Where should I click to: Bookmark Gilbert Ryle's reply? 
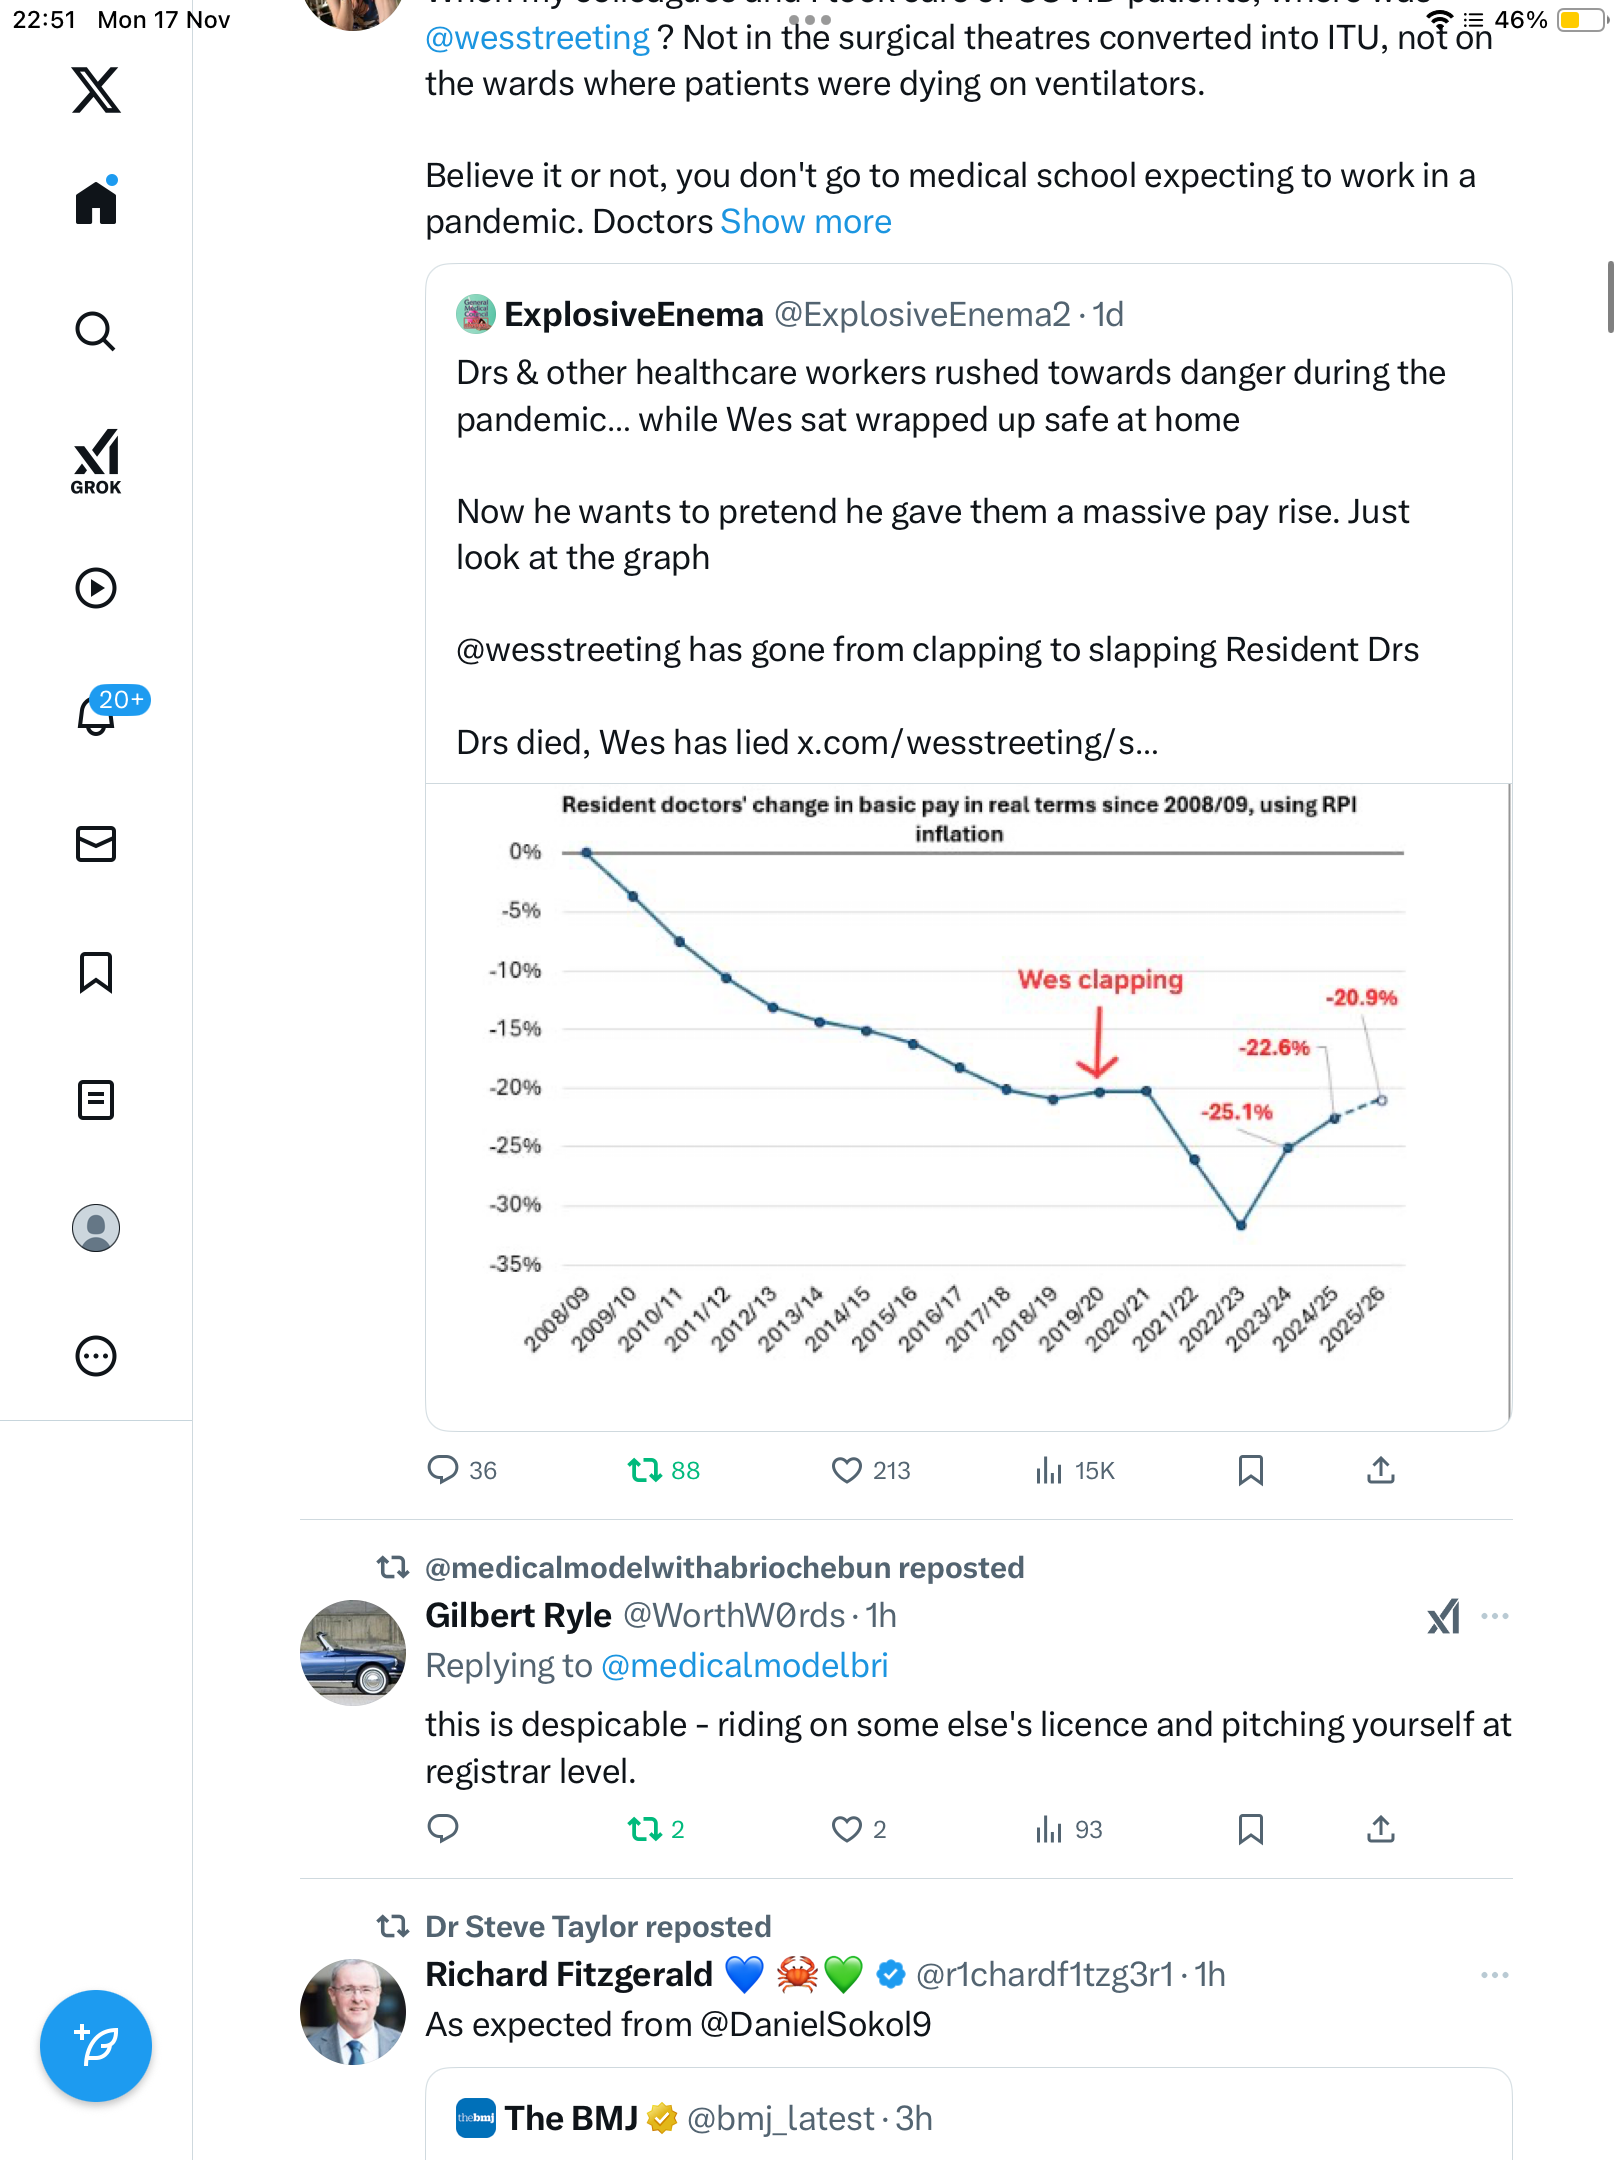point(1250,1829)
